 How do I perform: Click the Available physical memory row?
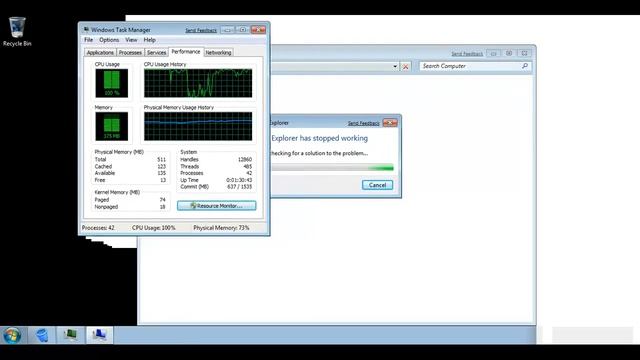pos(130,173)
